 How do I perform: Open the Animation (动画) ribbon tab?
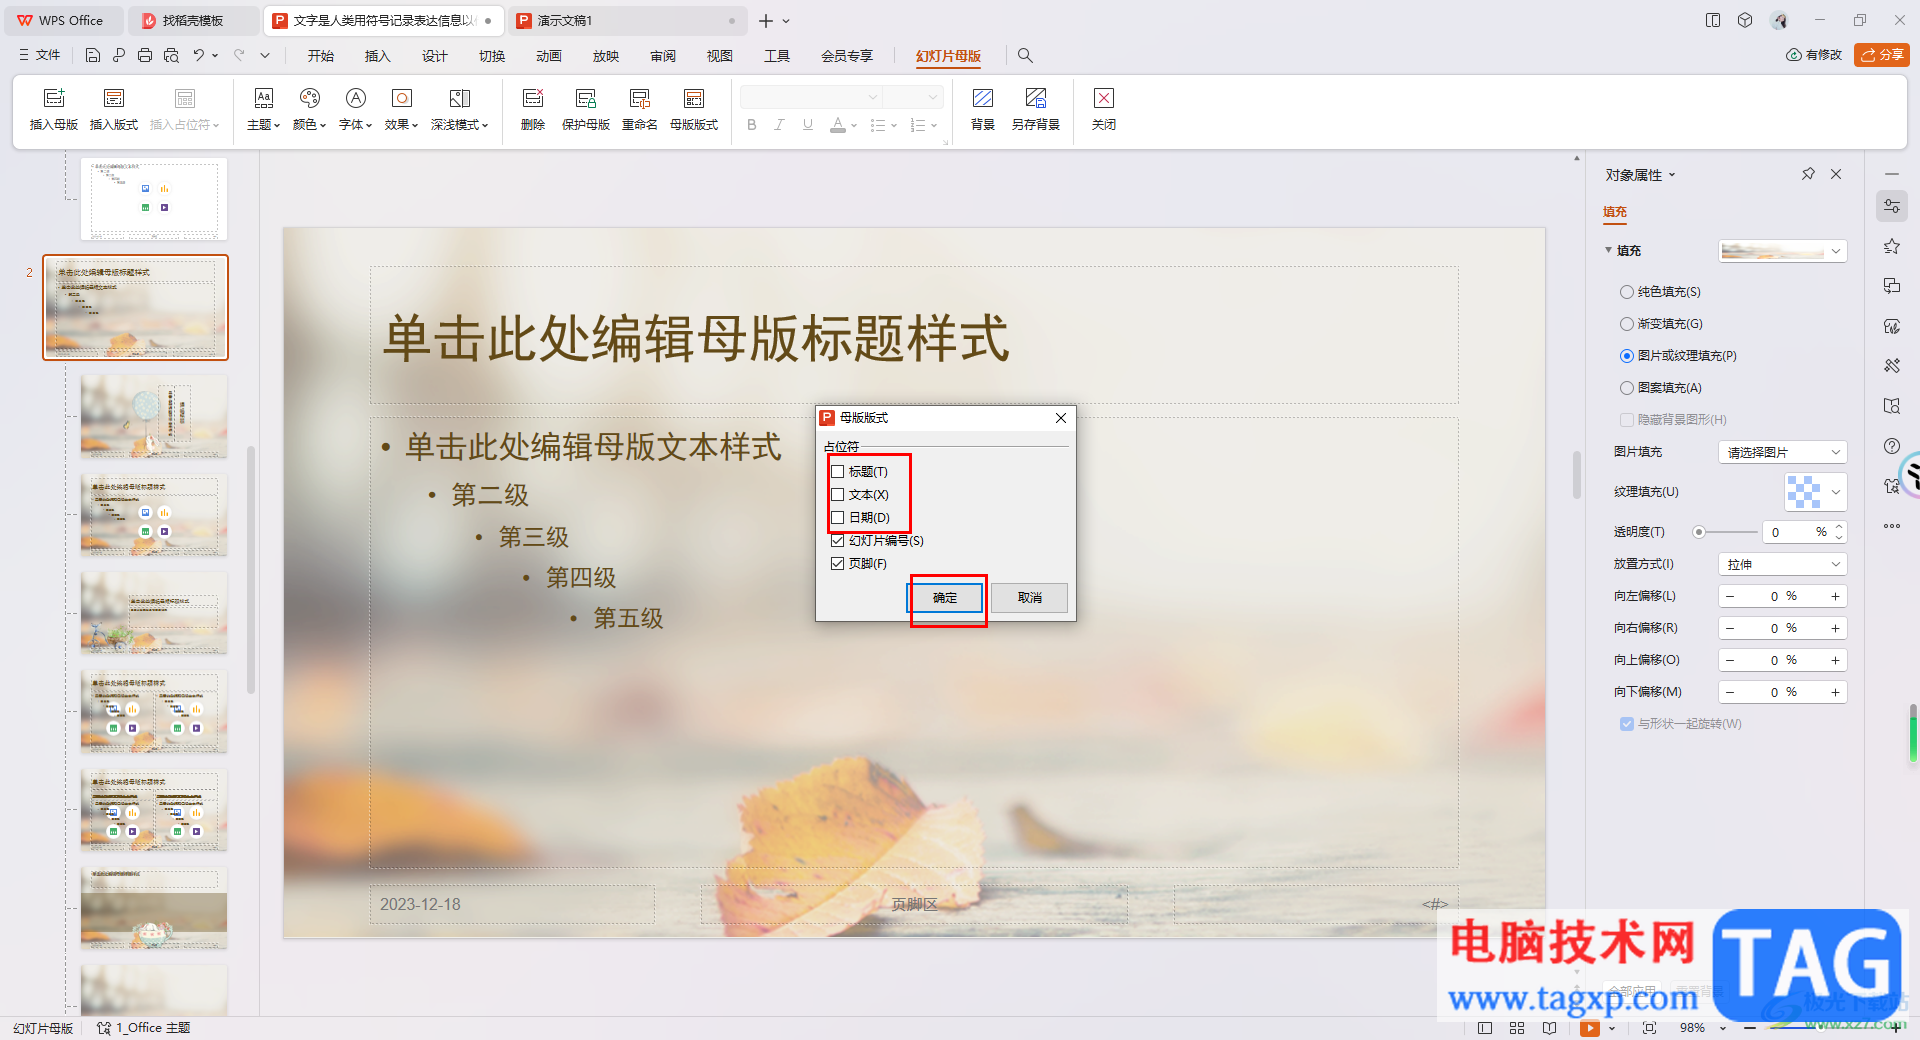549,56
